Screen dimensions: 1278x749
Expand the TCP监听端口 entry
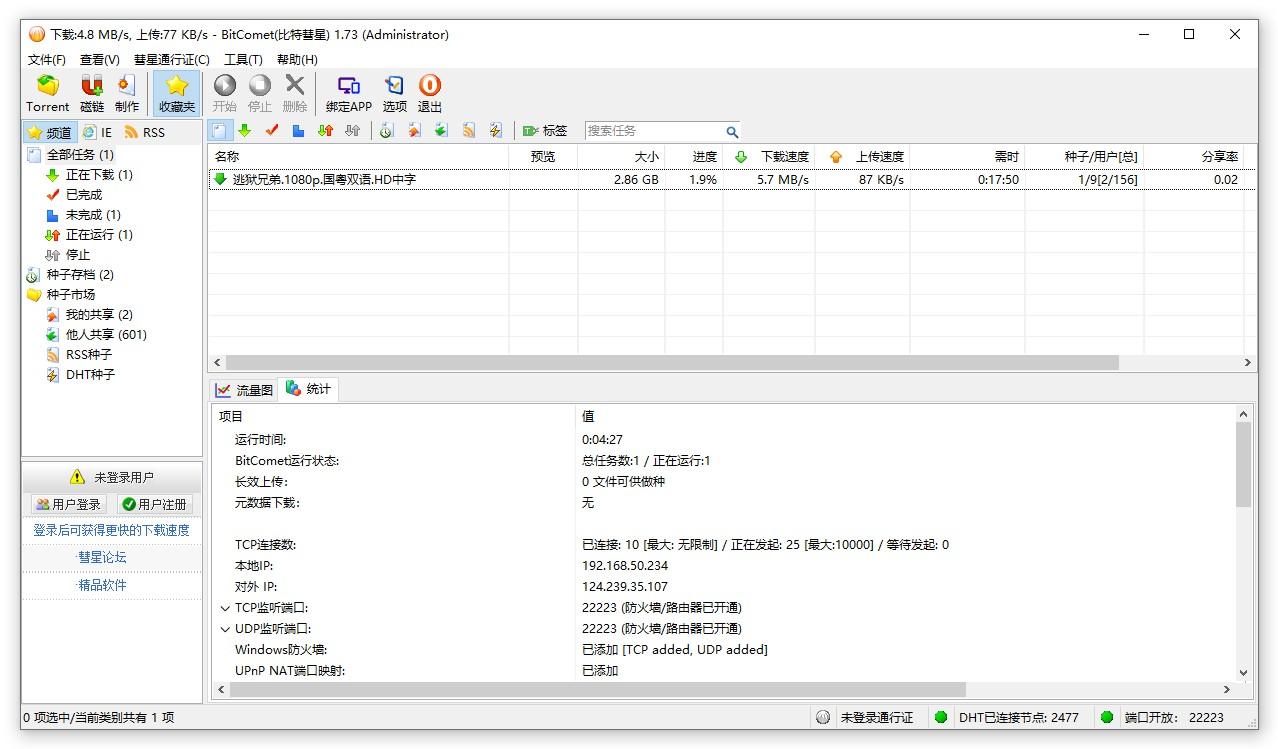point(225,608)
